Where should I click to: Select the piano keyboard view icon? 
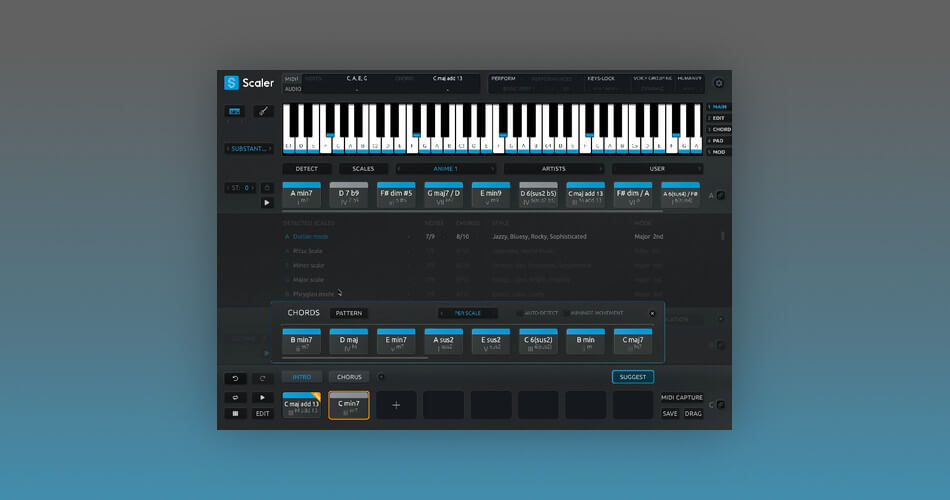point(235,111)
